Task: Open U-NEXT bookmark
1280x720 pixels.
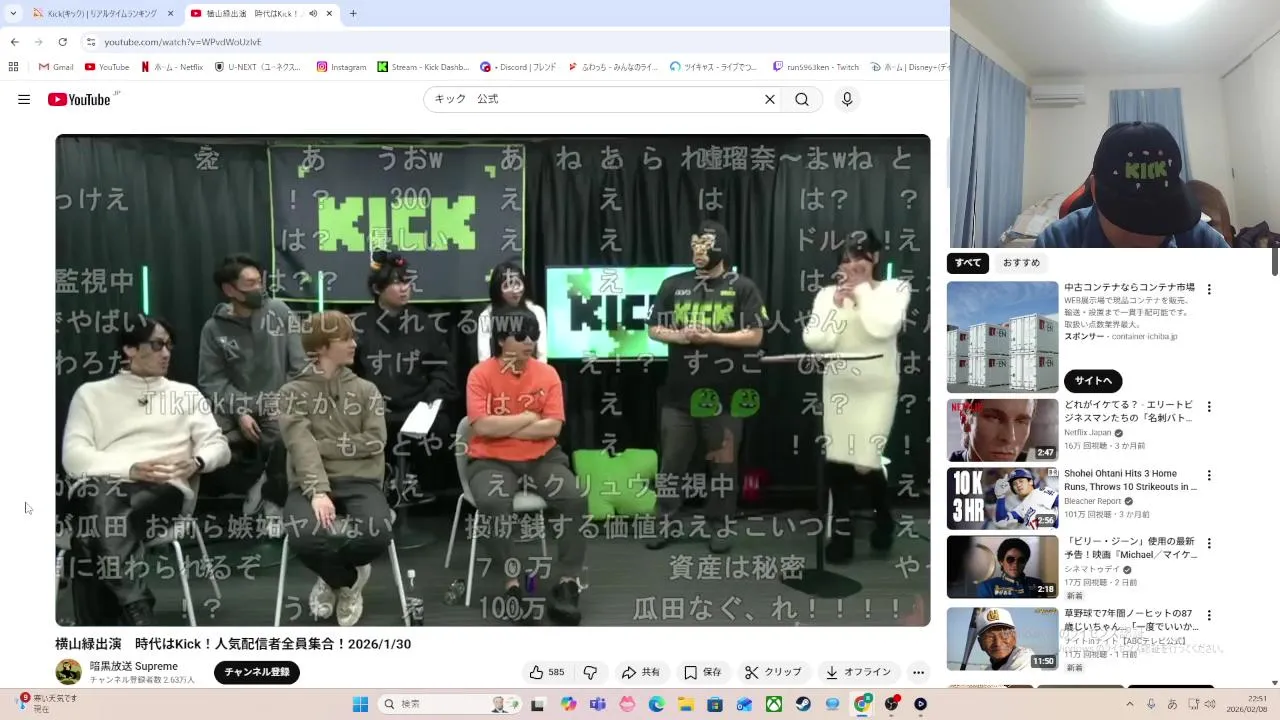Action: pos(258,67)
